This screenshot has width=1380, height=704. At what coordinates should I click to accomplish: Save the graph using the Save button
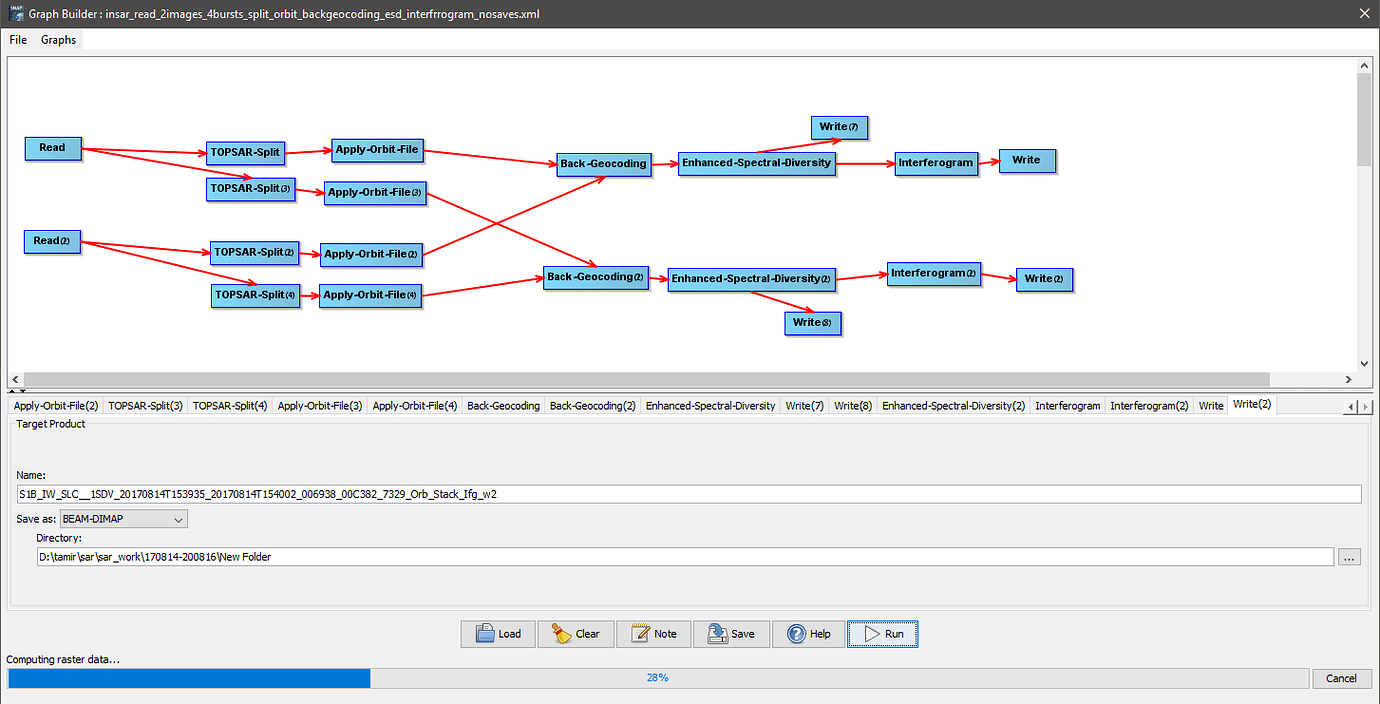[x=731, y=634]
